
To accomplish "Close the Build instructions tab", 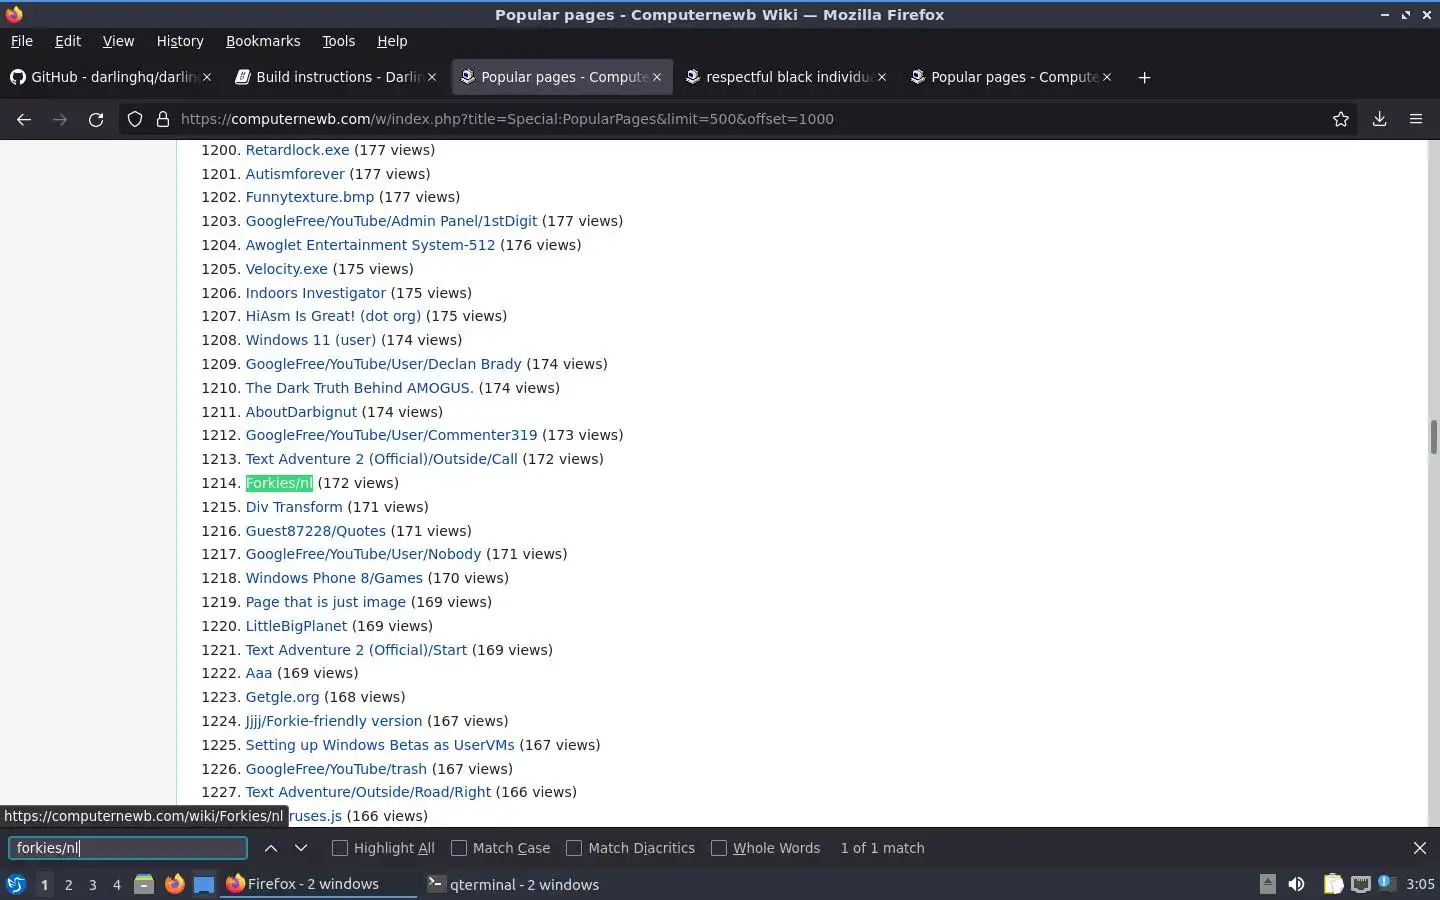I will click(432, 77).
